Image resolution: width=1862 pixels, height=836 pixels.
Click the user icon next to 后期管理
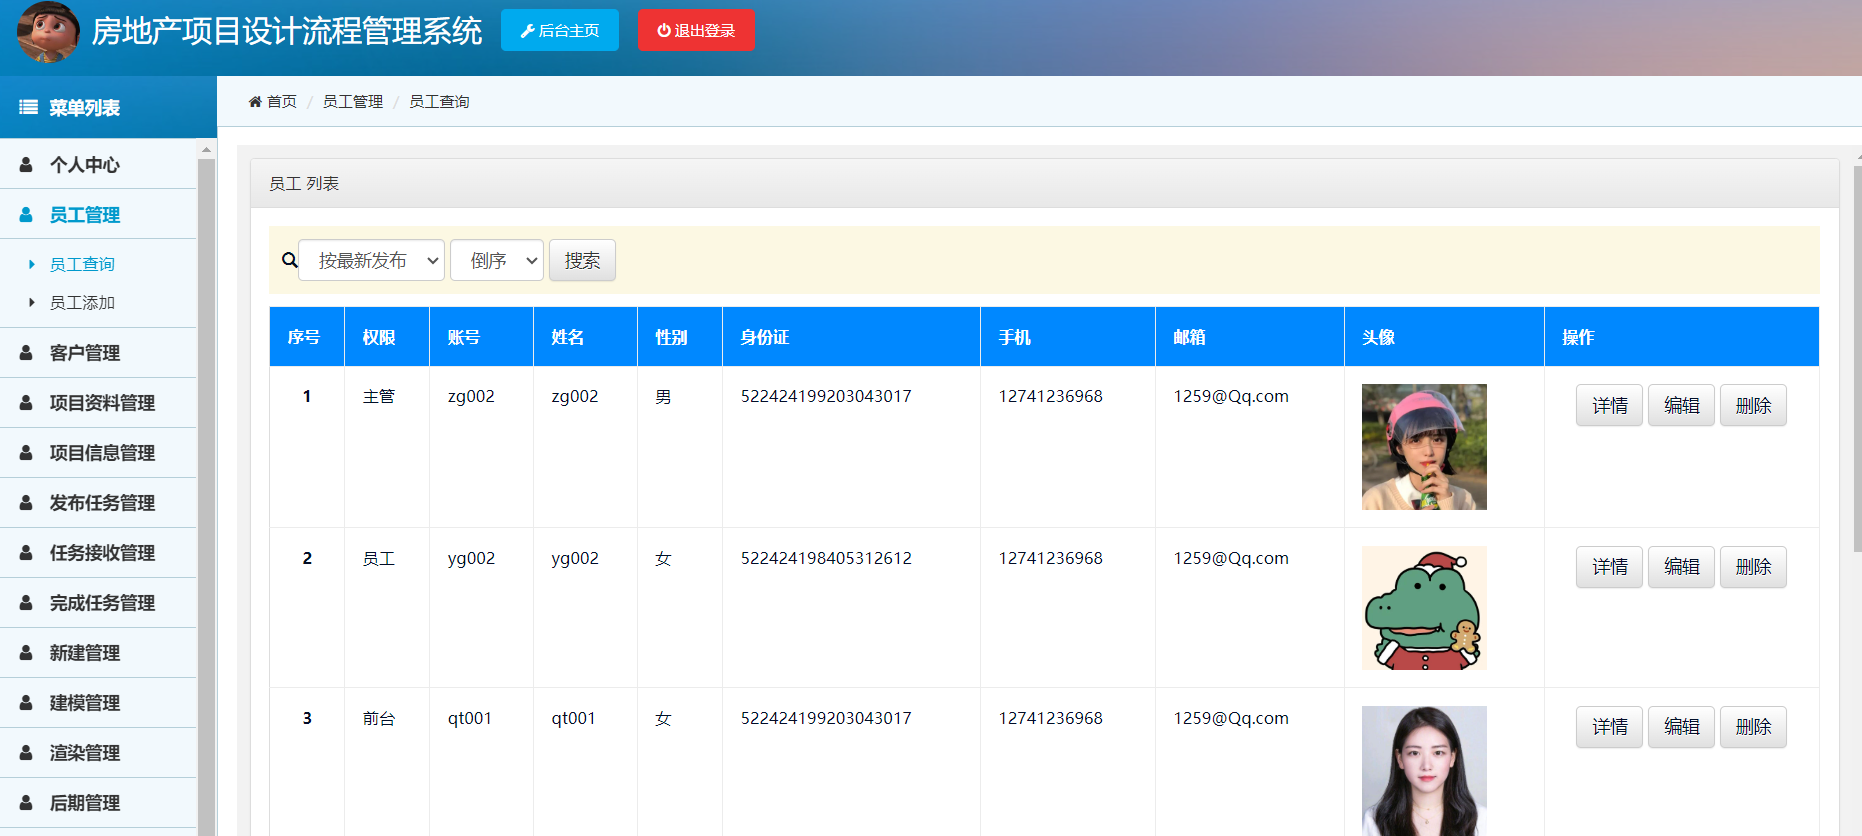[x=26, y=802]
